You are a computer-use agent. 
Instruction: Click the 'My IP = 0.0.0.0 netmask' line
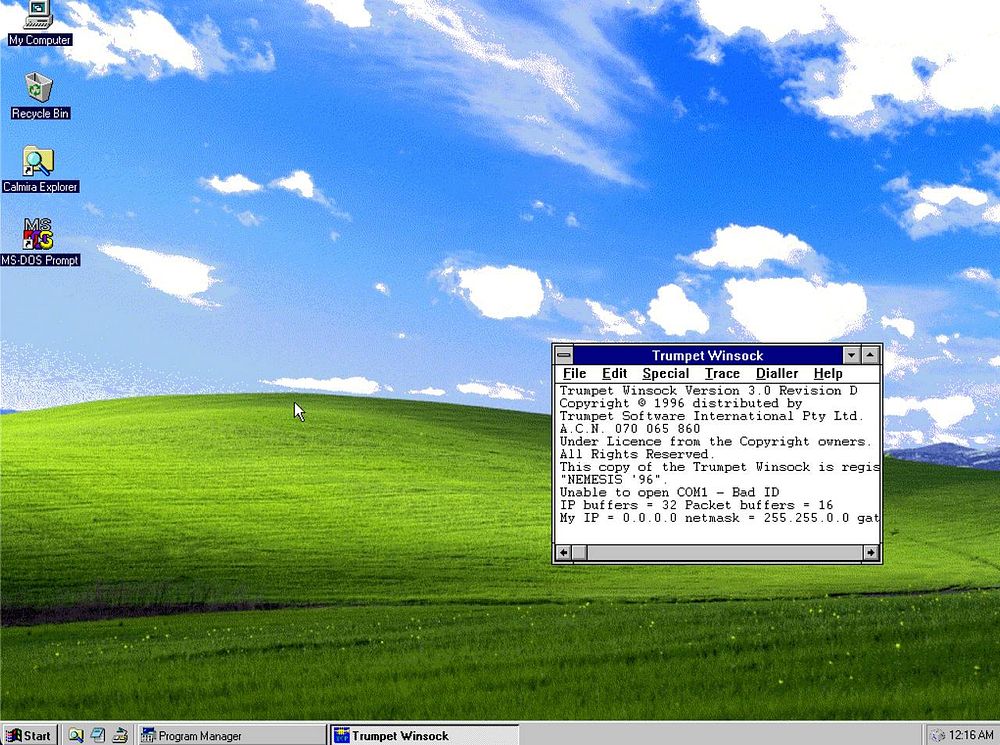pos(719,518)
